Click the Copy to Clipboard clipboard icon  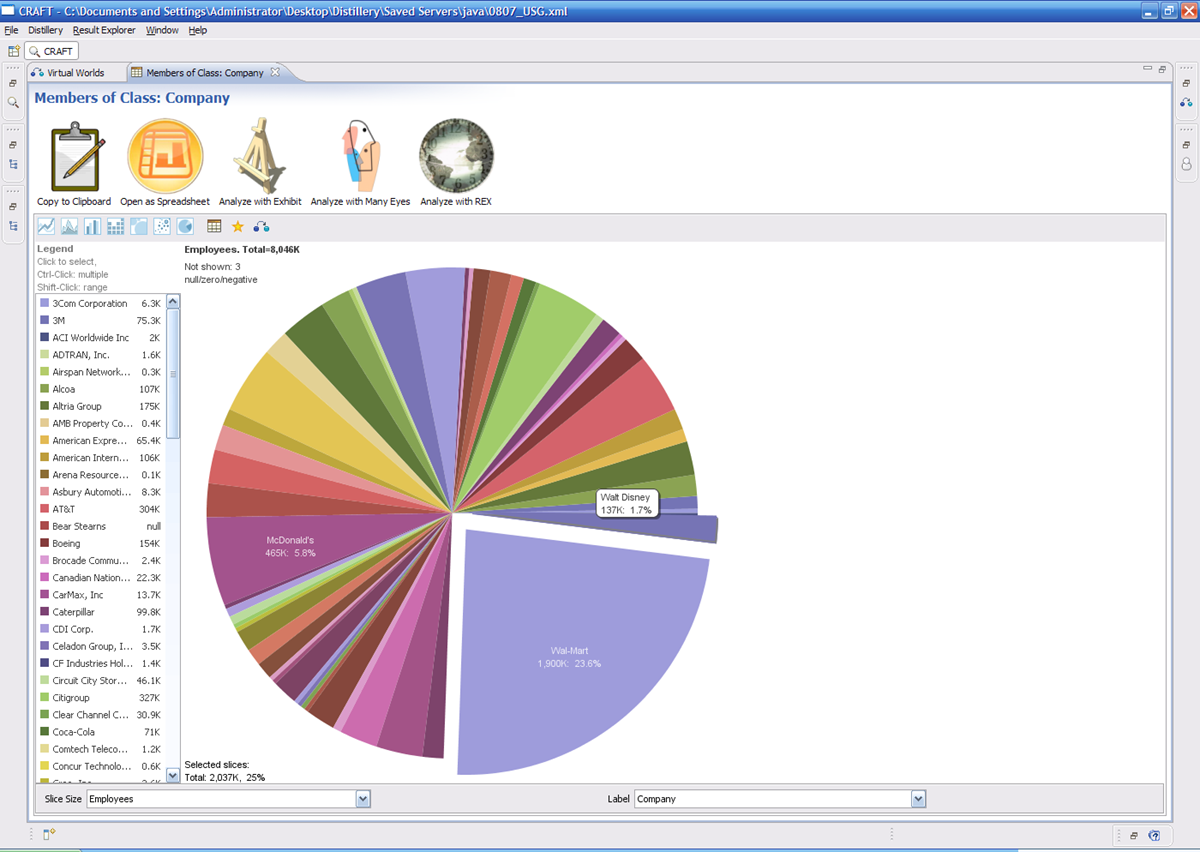(78, 155)
